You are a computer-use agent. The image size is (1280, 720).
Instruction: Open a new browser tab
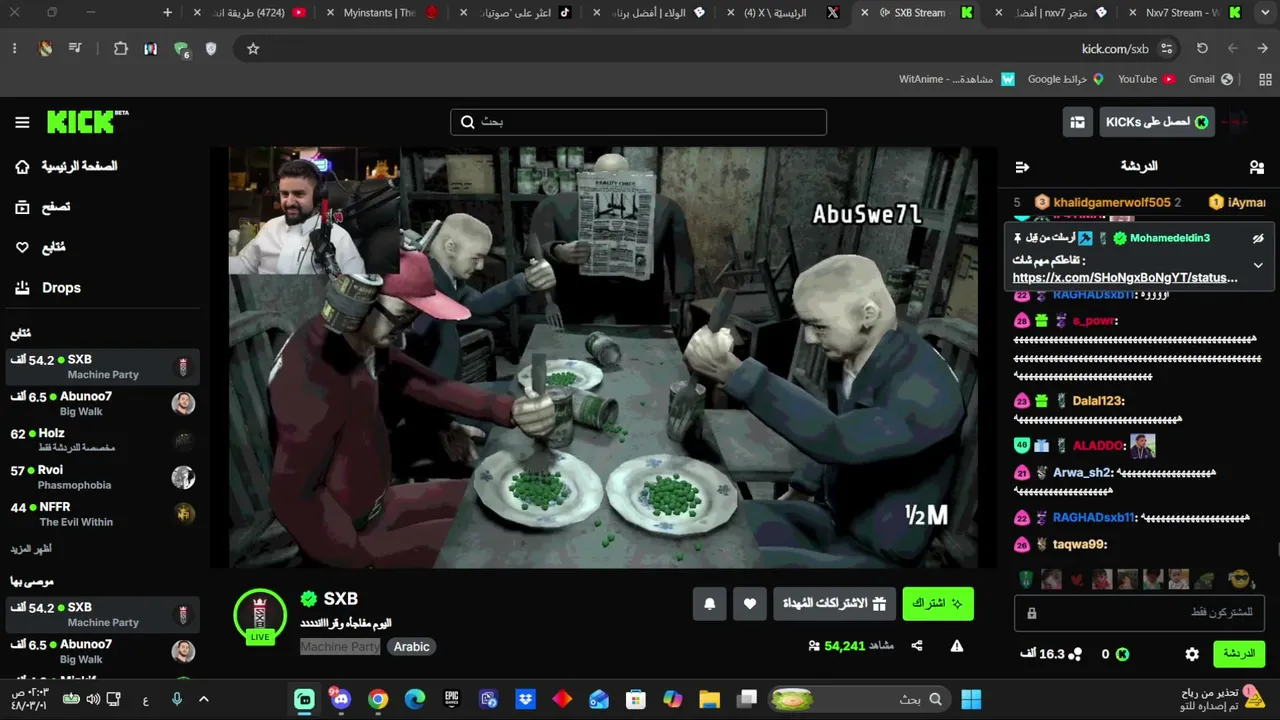click(167, 13)
